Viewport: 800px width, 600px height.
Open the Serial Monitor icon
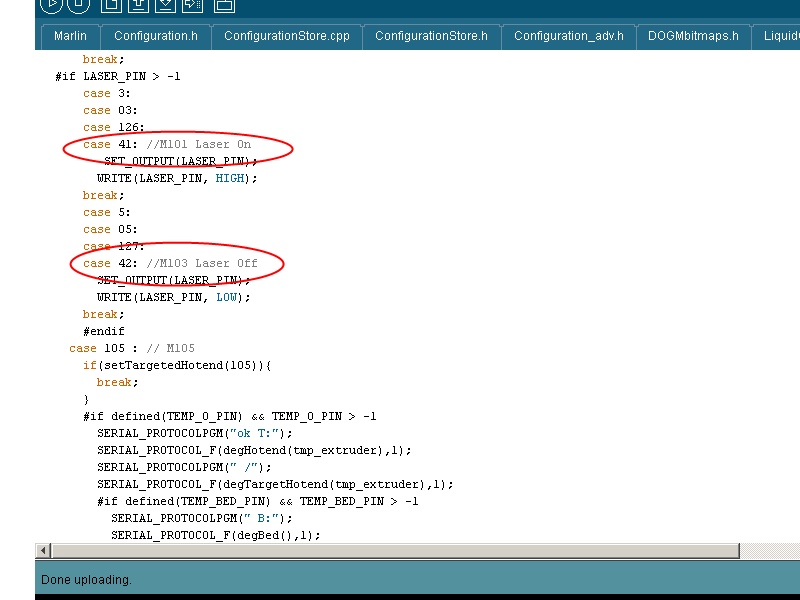pyautogui.click(x=224, y=4)
